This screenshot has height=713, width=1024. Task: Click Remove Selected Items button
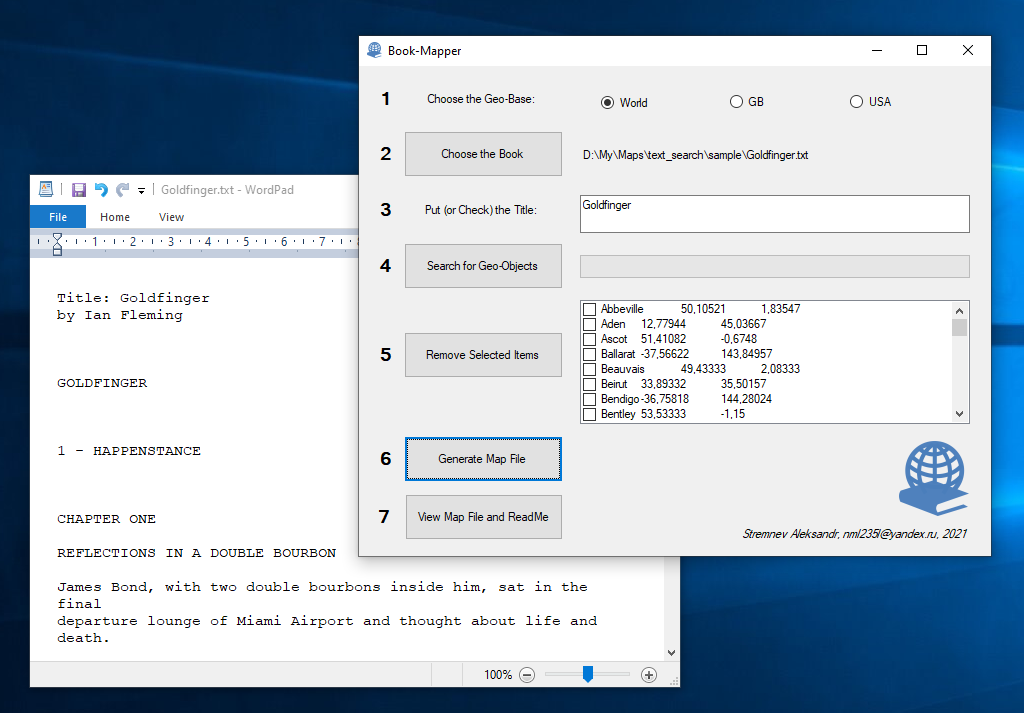[483, 355]
